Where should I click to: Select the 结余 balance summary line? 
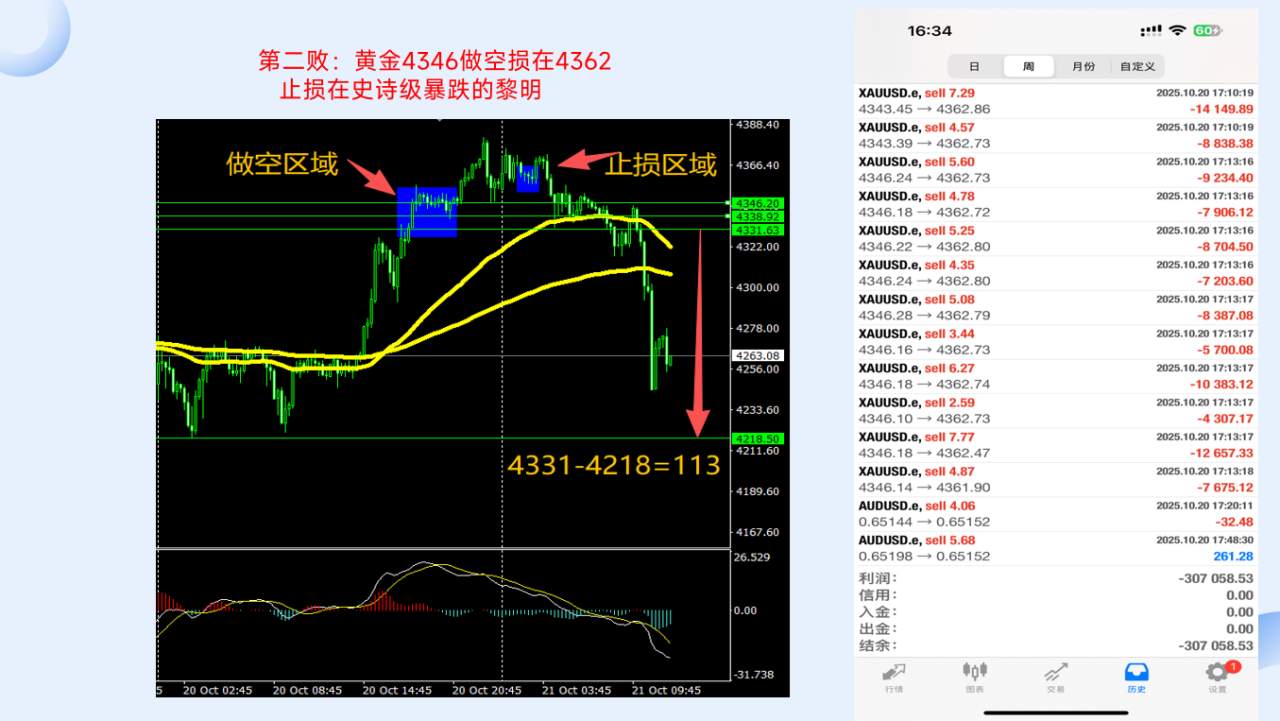pos(1056,646)
